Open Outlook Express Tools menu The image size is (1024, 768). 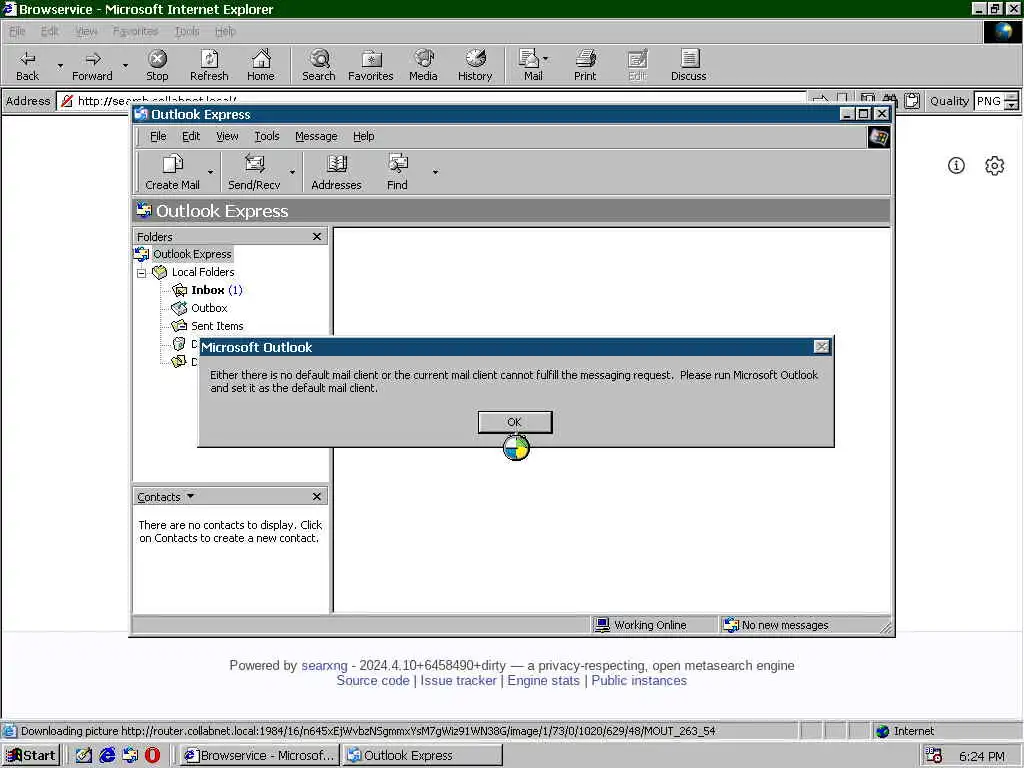(266, 136)
